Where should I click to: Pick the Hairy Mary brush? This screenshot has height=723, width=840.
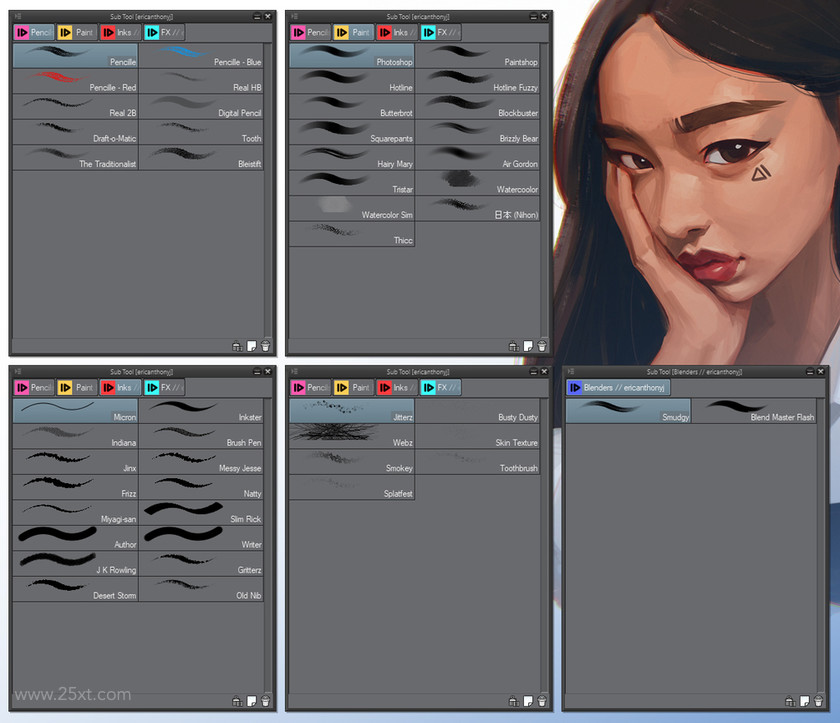(351, 157)
